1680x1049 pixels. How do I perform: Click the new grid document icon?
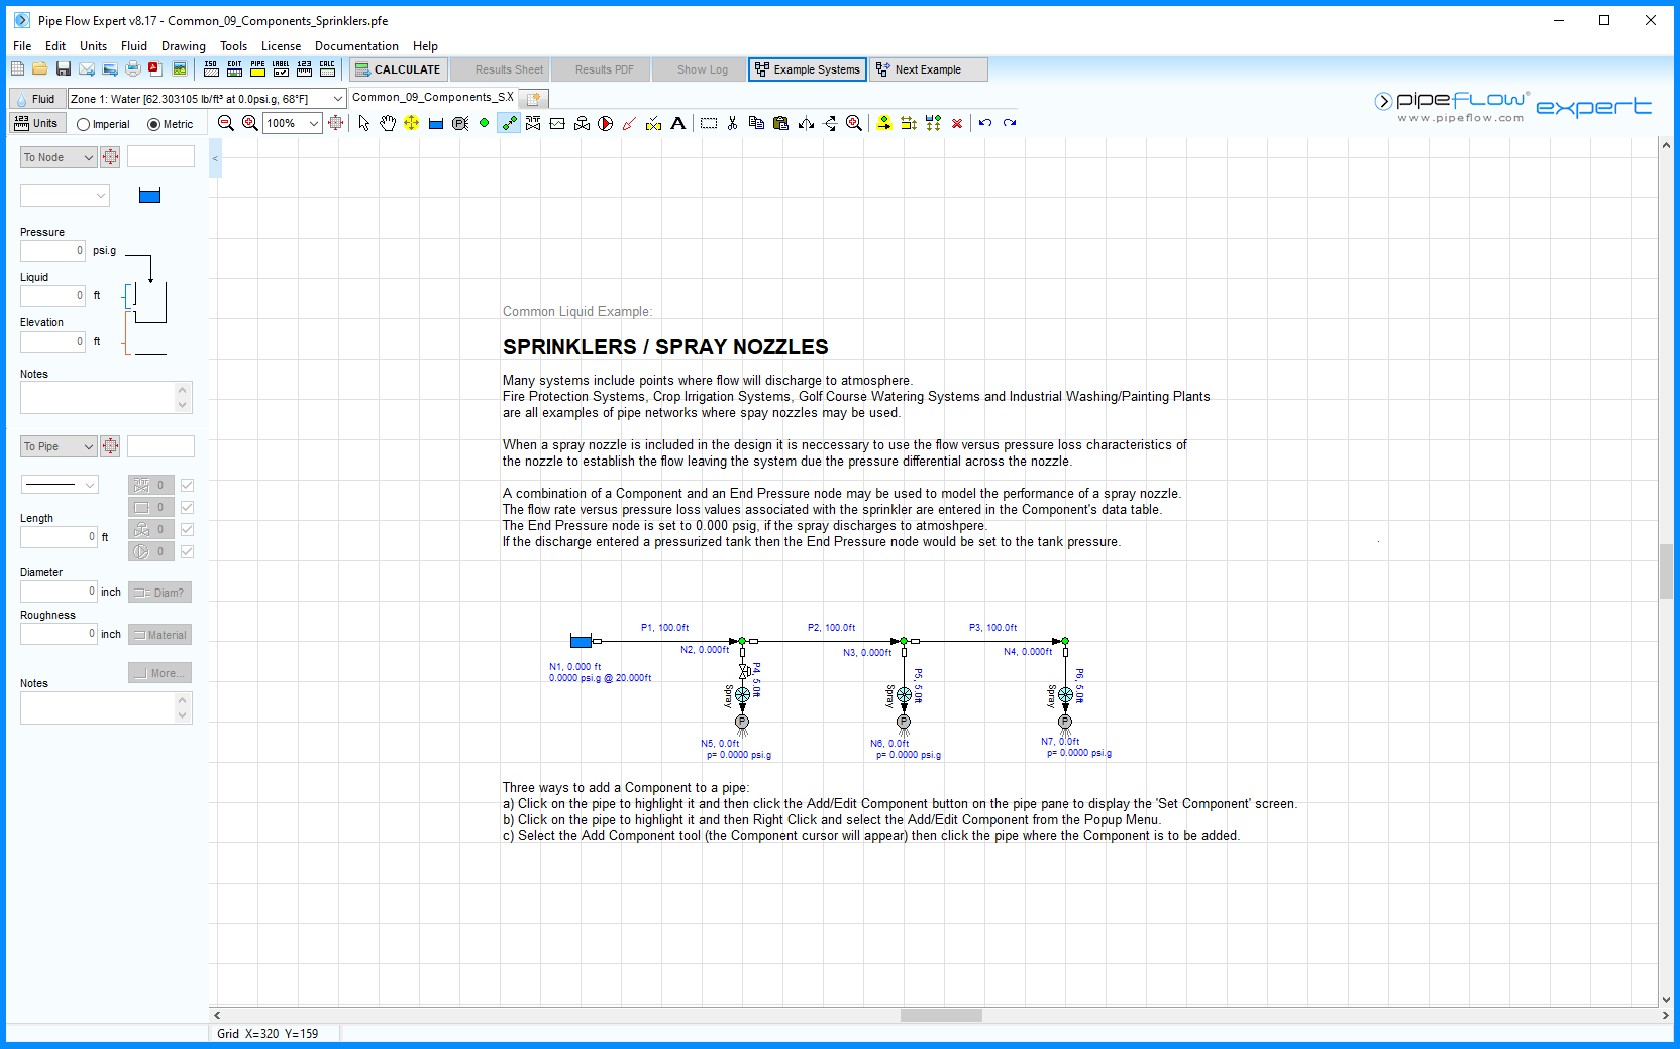click(x=17, y=69)
